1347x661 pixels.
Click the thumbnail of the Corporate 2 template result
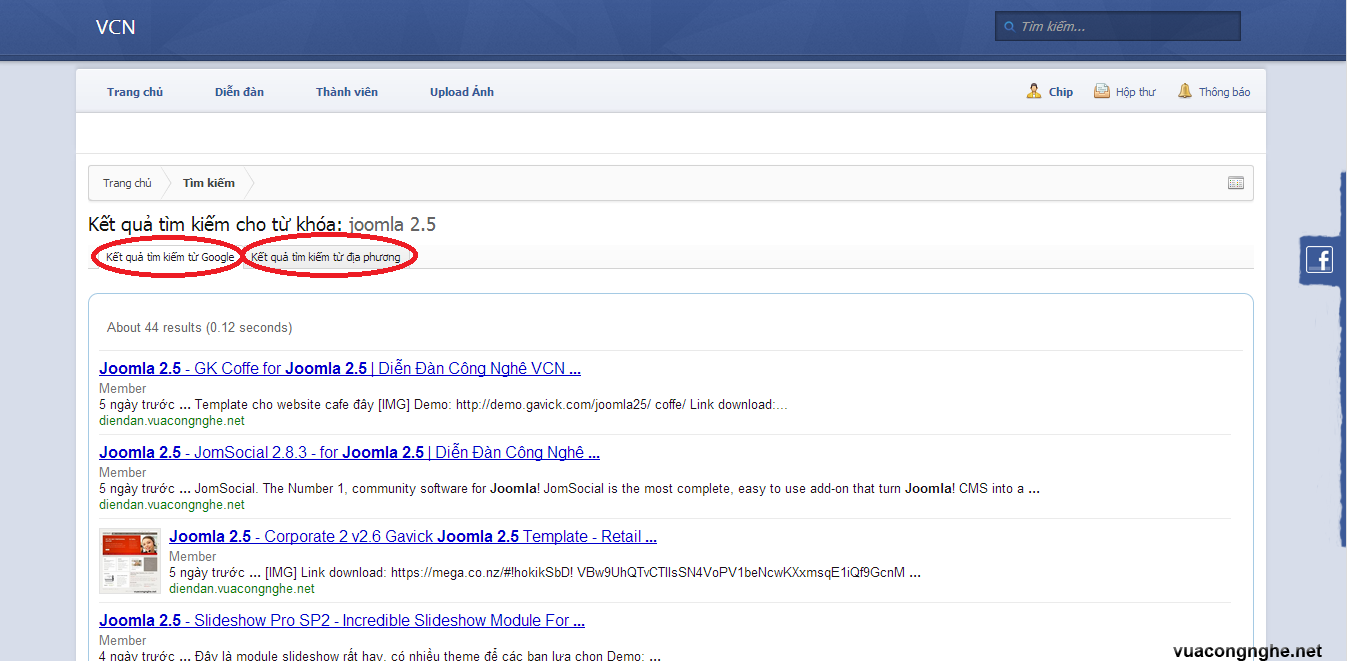pos(130,562)
